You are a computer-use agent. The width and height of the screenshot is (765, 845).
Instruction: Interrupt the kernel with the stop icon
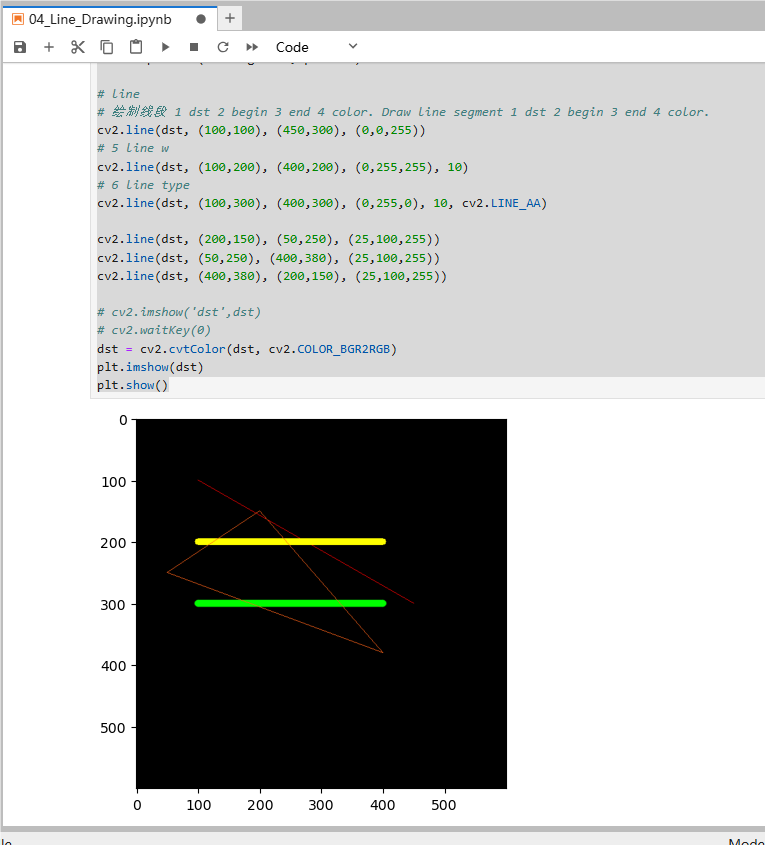click(194, 47)
